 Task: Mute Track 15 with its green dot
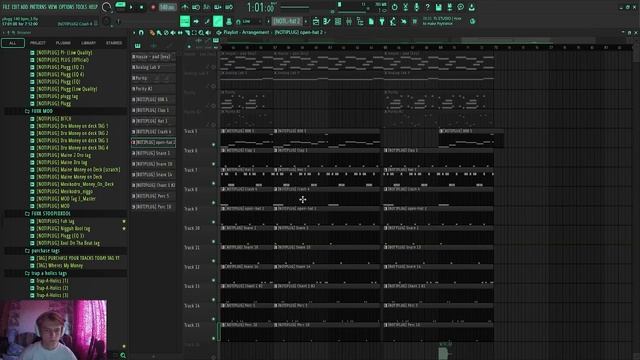pyautogui.click(x=213, y=338)
